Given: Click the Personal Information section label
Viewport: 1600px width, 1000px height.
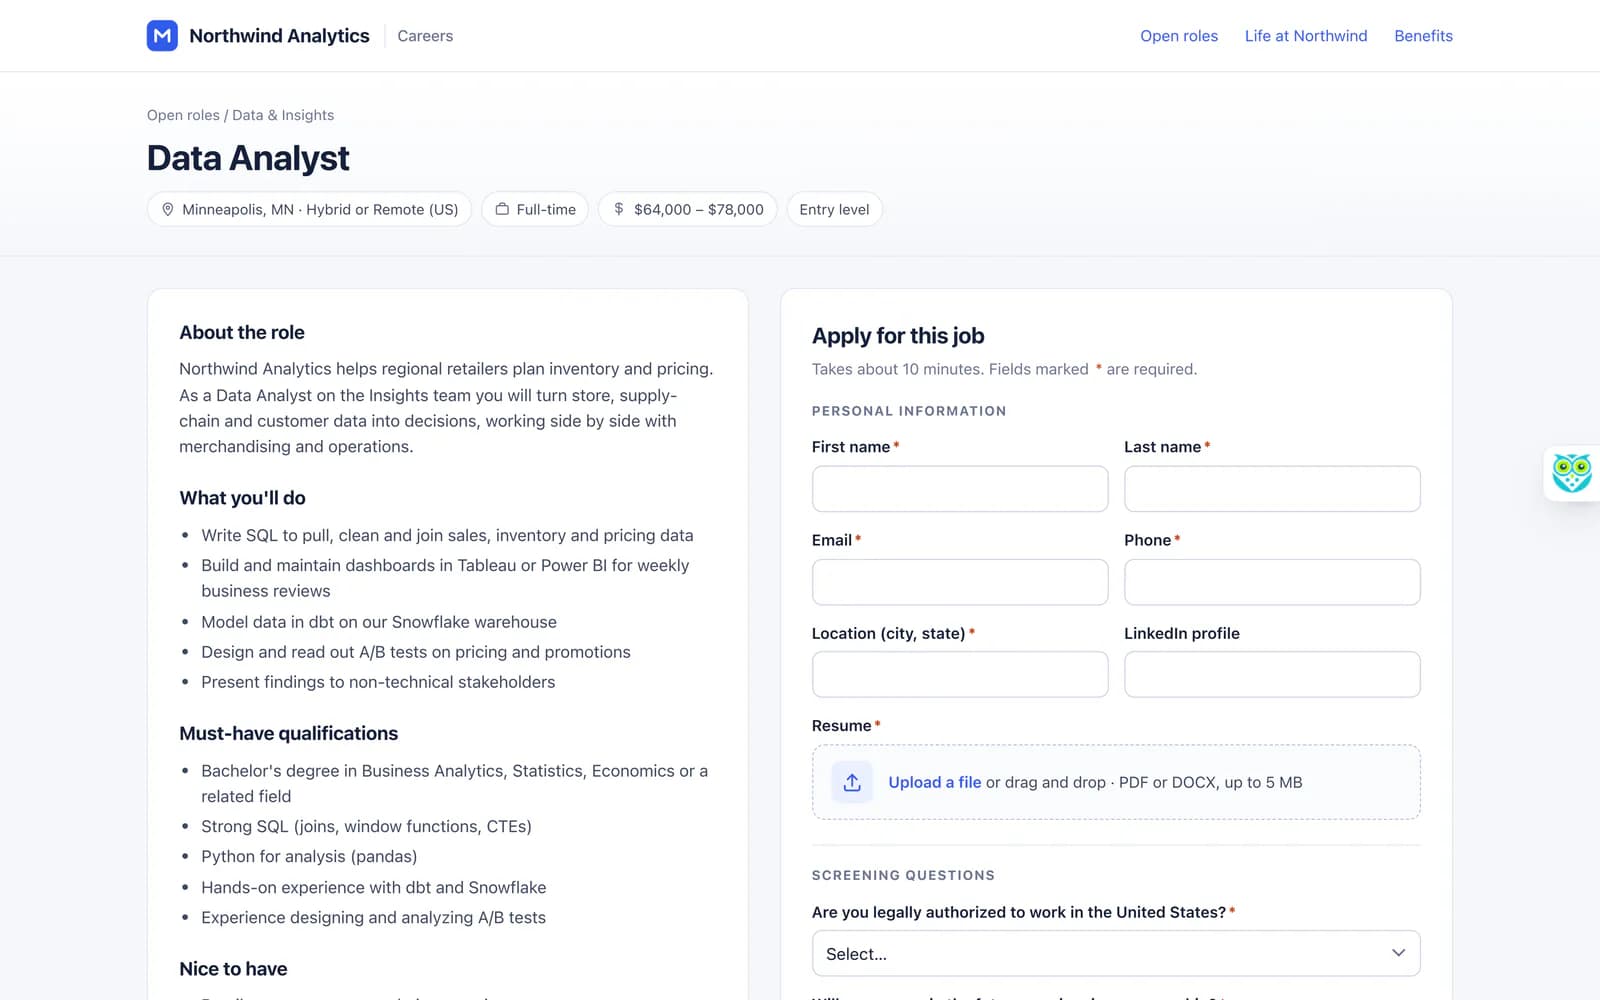Looking at the screenshot, I should coord(909,411).
